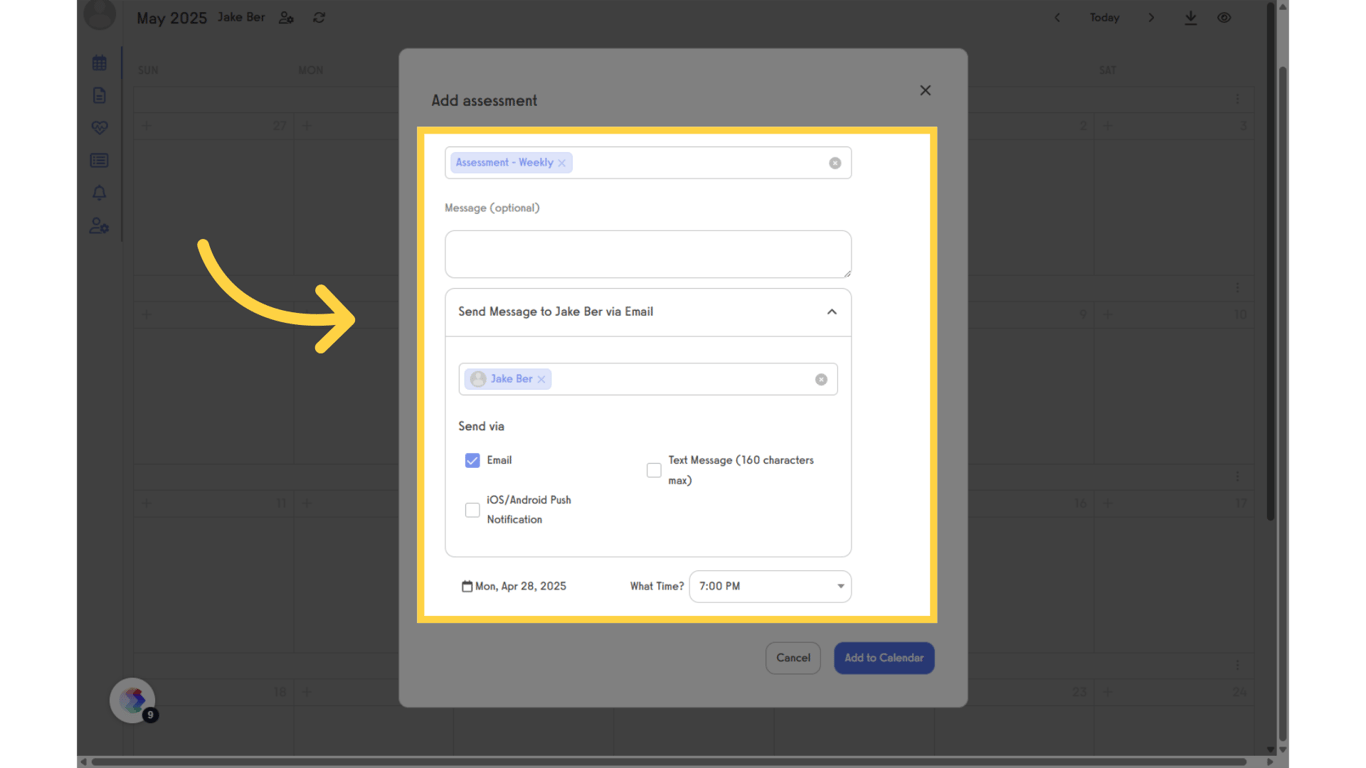Select the heart wellness sidebar icon
This screenshot has height=768, width=1366.
tap(98, 127)
